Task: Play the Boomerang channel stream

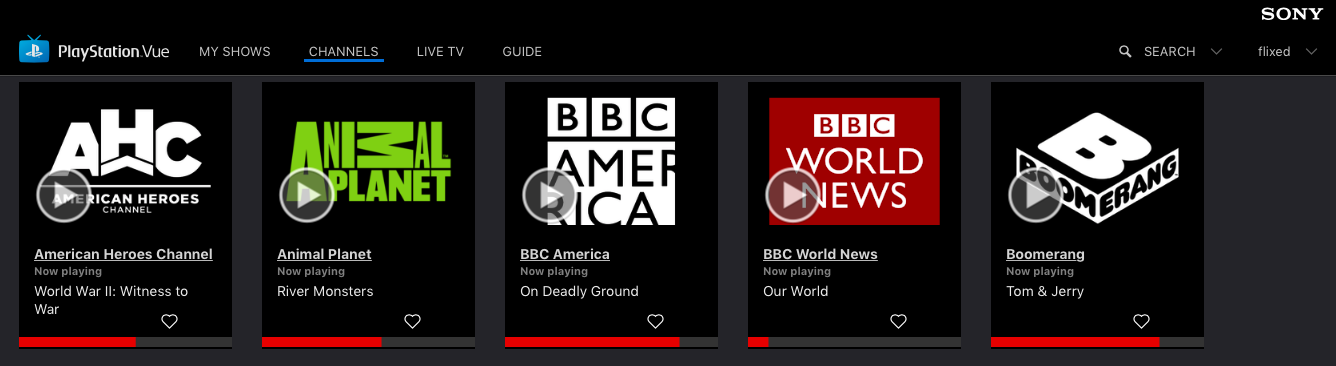Action: tap(1036, 195)
